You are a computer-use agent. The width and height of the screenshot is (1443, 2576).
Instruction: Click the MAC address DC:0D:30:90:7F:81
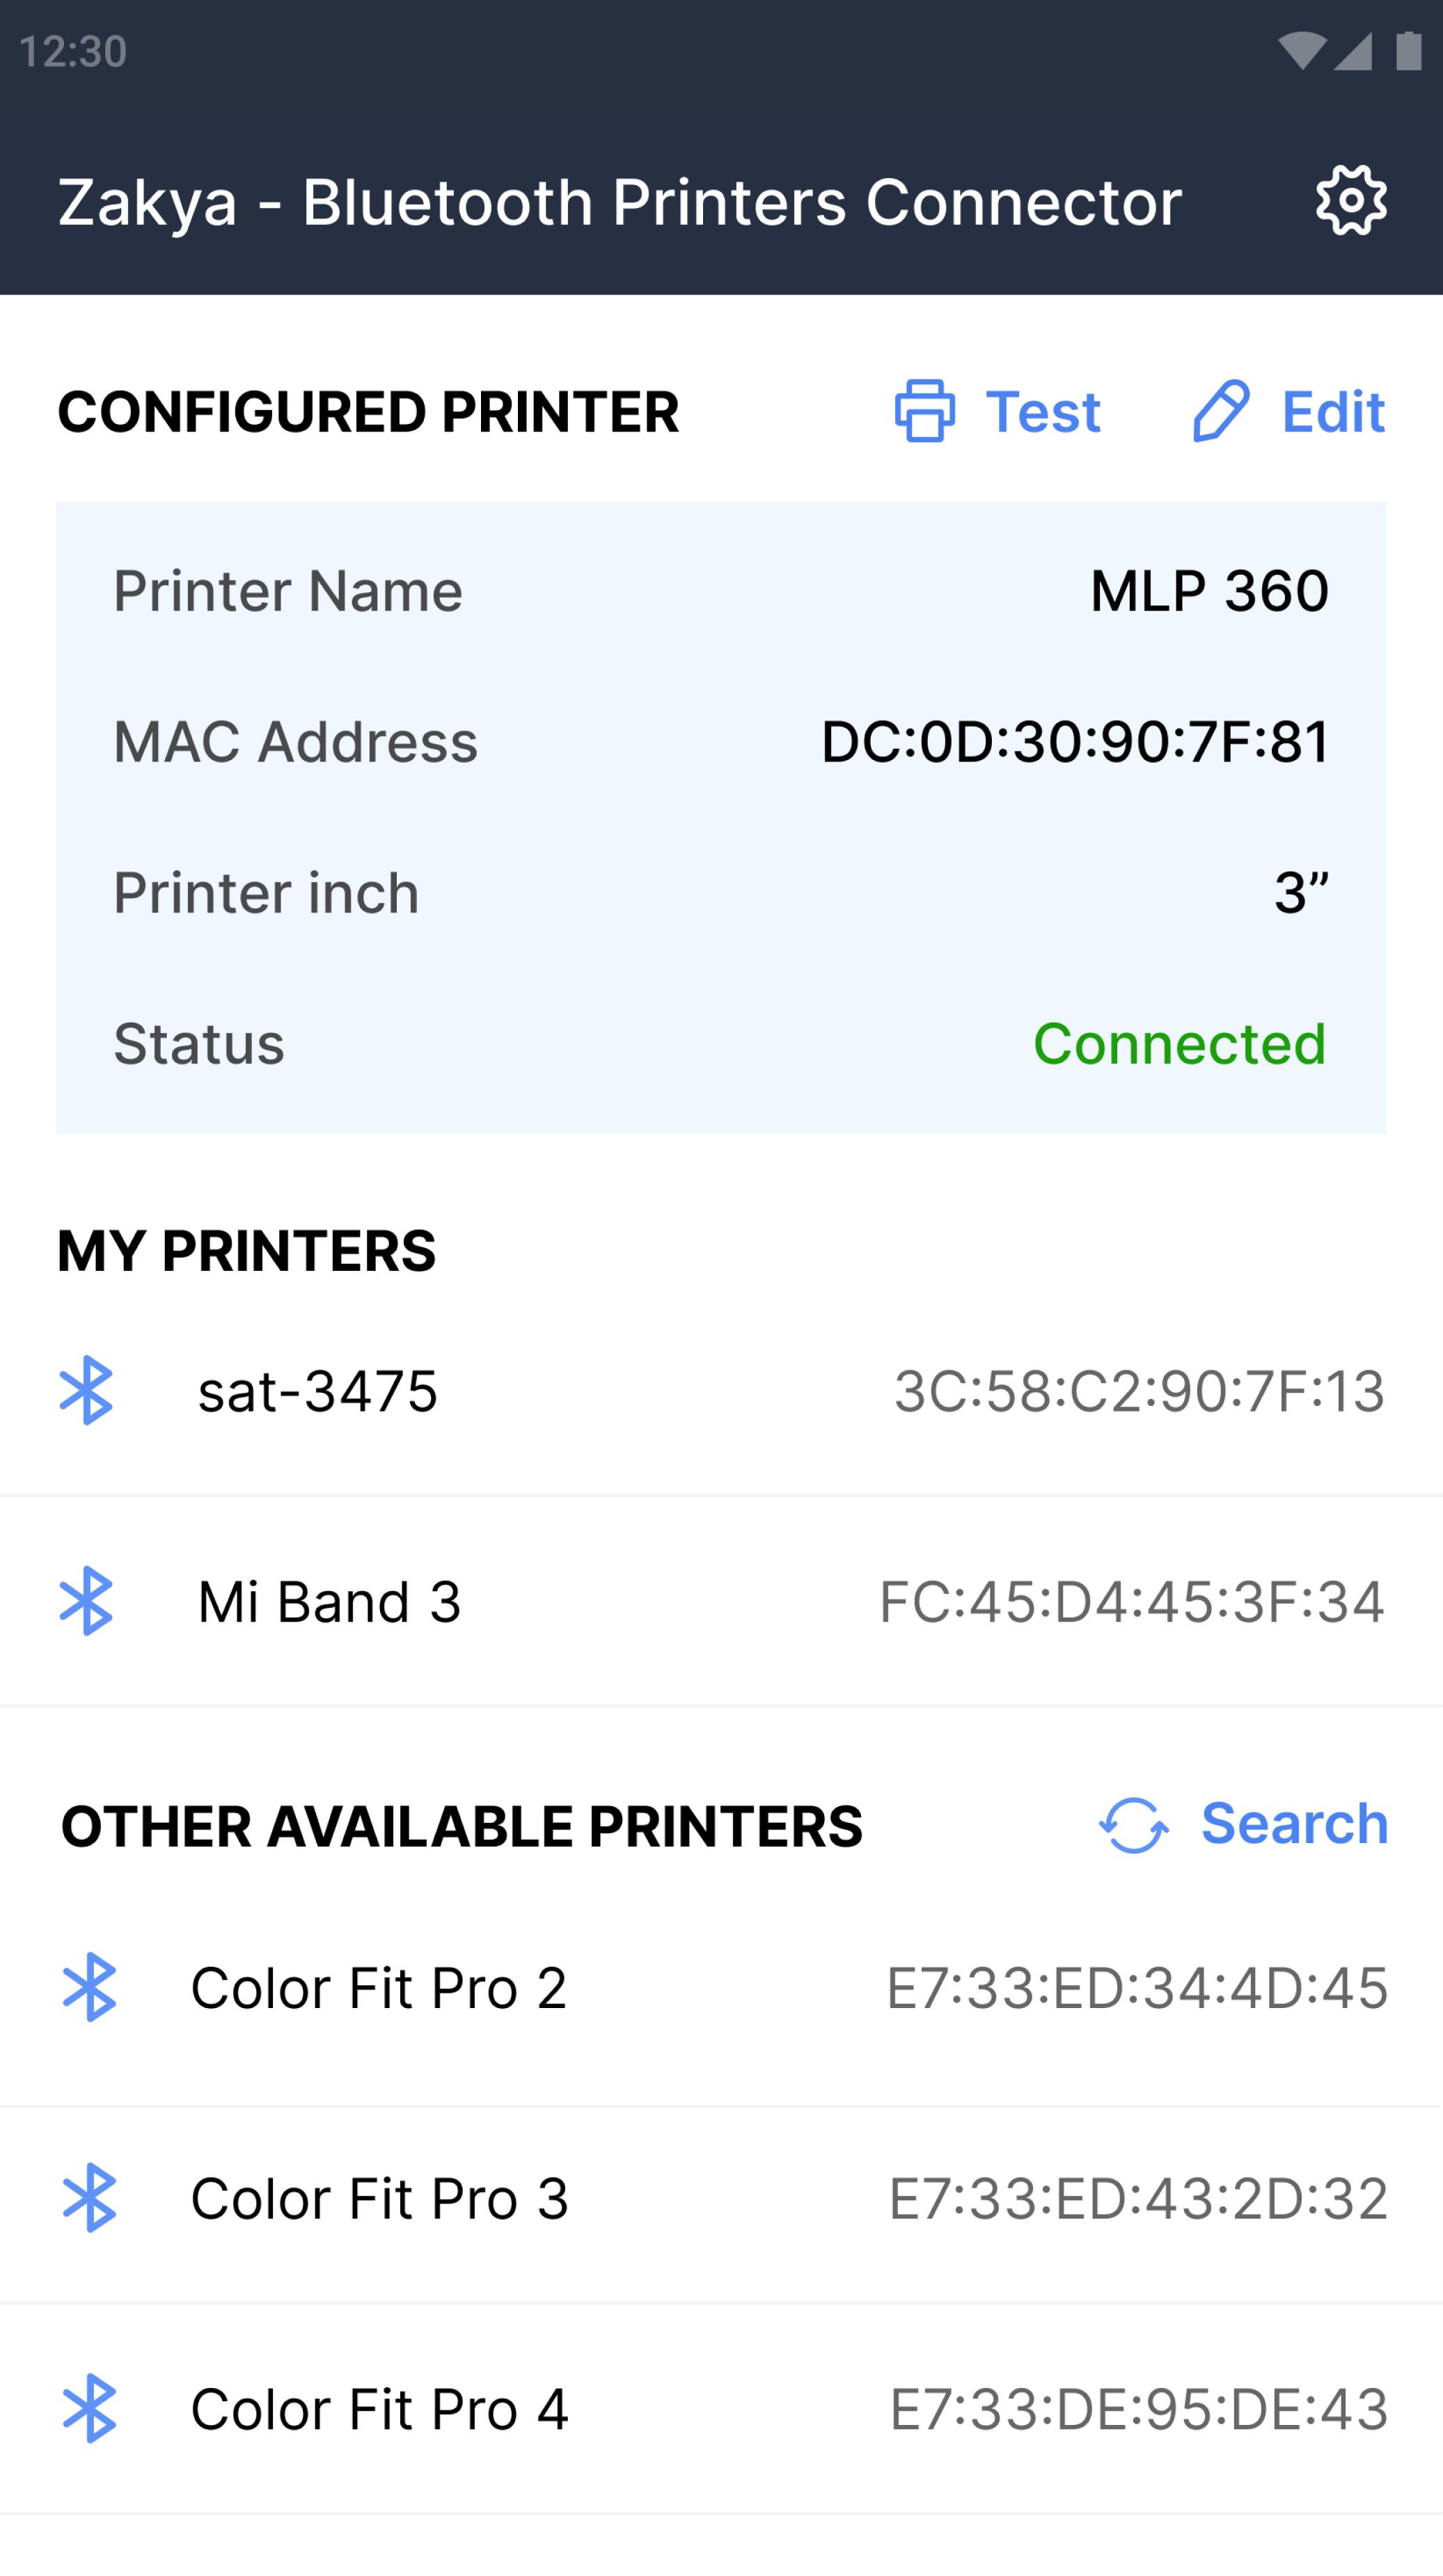point(1075,742)
